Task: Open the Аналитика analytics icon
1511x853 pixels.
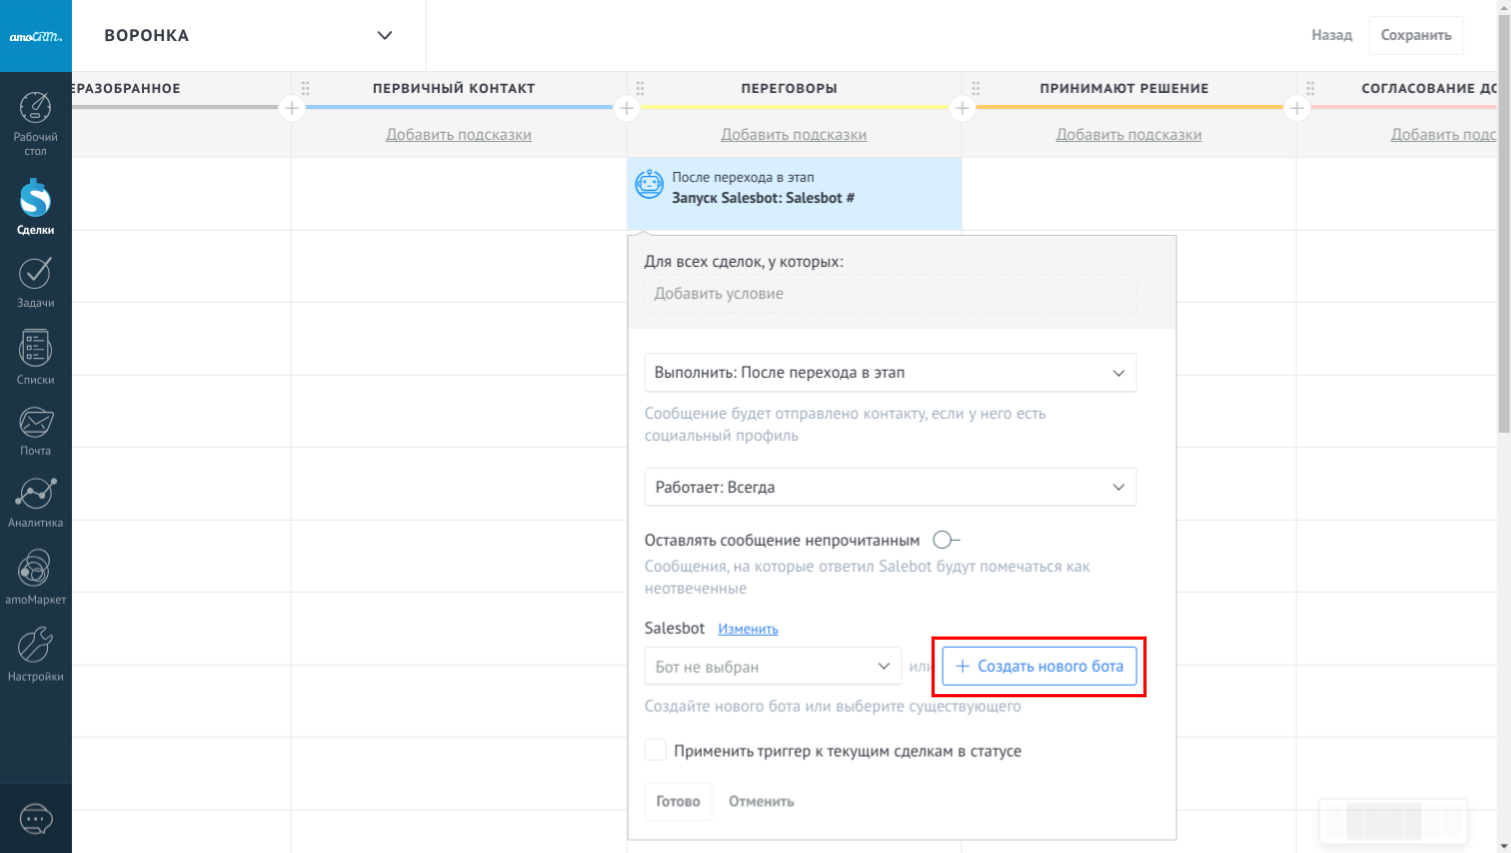Action: [x=35, y=495]
